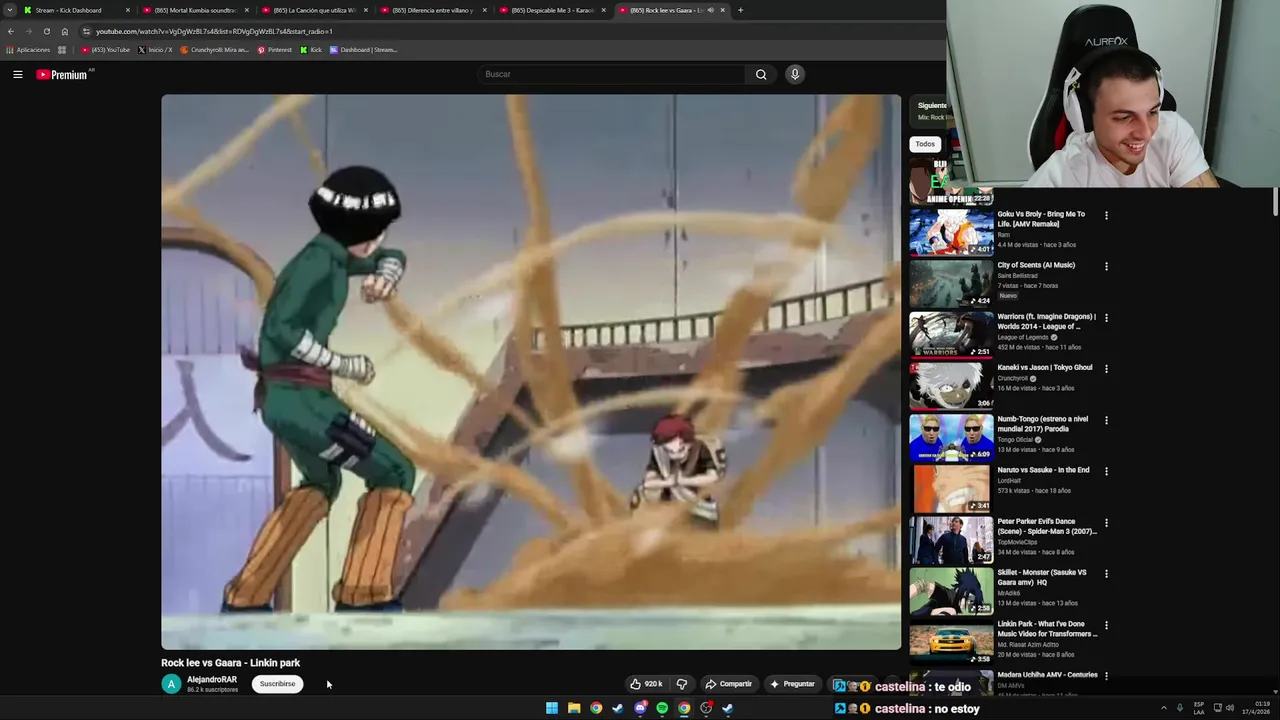Open the tab search dropdown arrow
This screenshot has height=720, width=1280.
[x=9, y=10]
